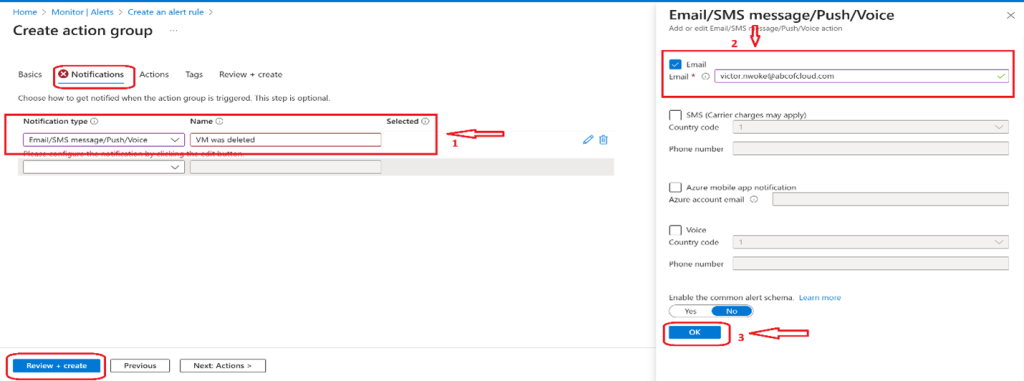The width and height of the screenshot is (1024, 381).
Task: Show info tooltip for Azure account email
Action: [x=754, y=200]
